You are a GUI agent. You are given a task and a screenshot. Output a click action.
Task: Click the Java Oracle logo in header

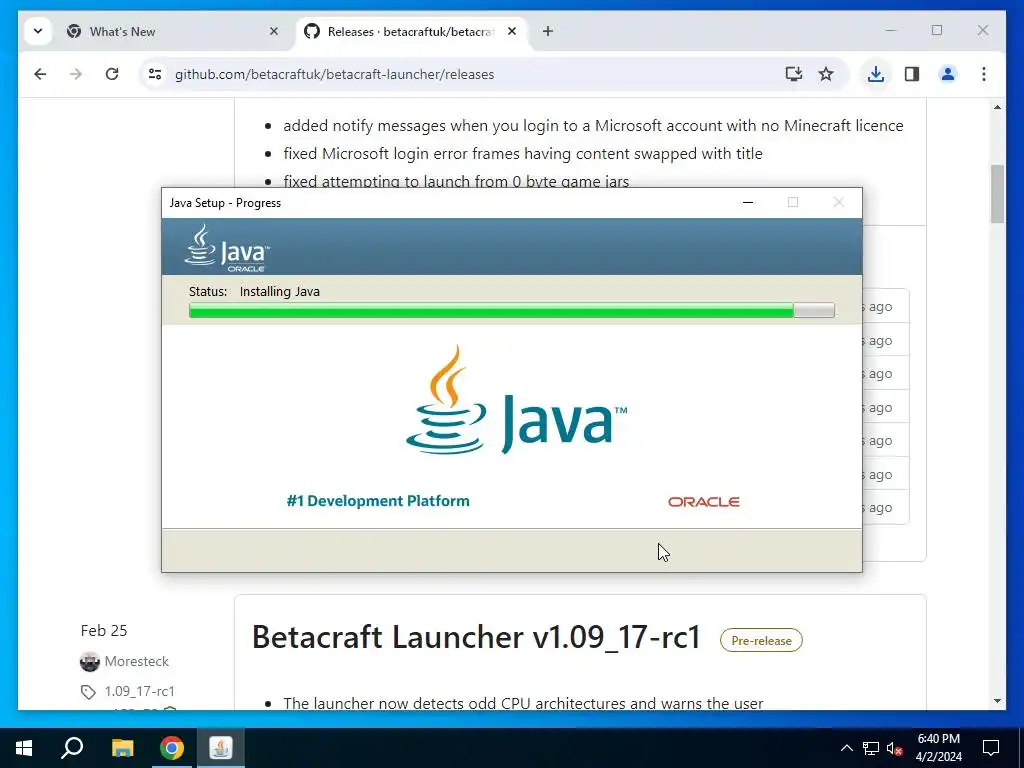click(227, 248)
